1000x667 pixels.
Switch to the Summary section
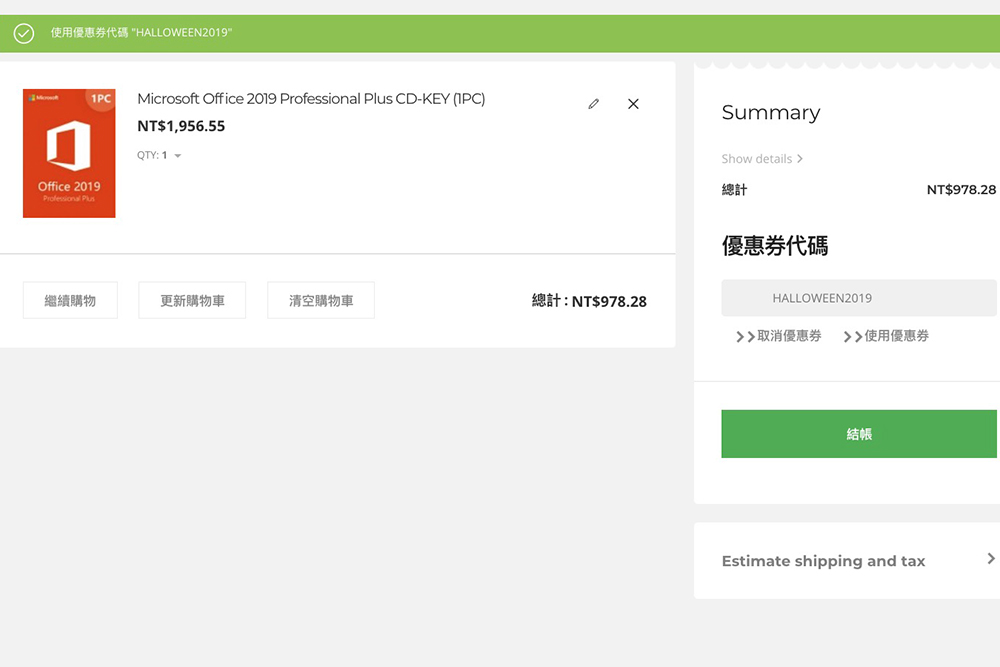[771, 113]
